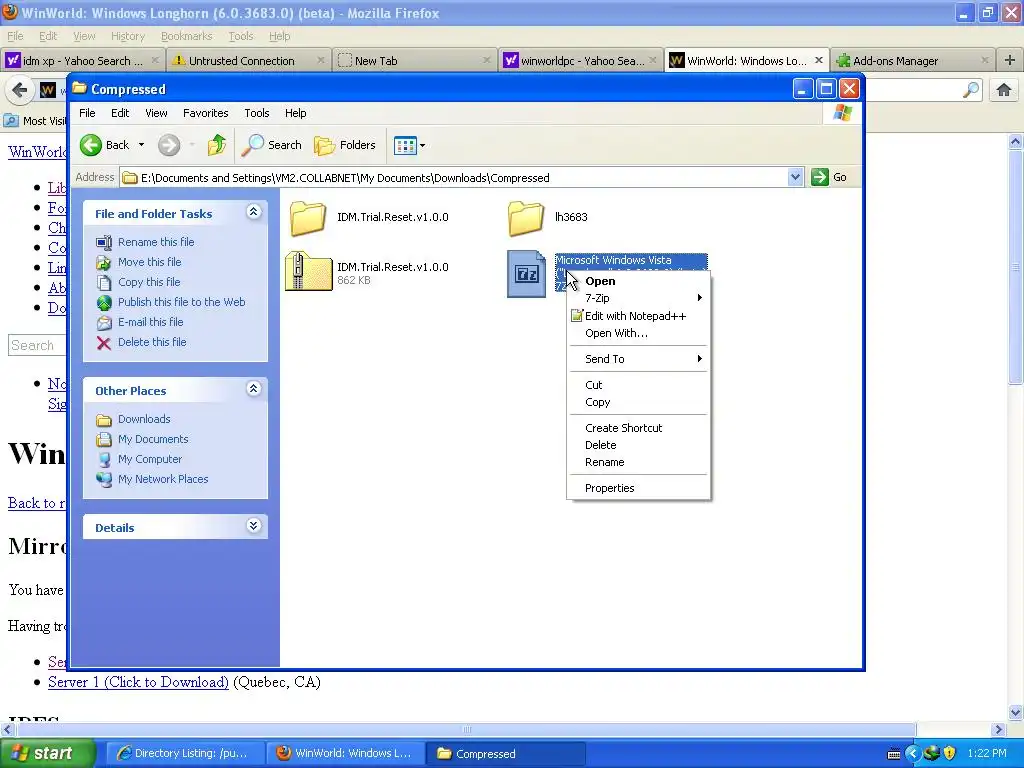This screenshot has height=768, width=1024.
Task: Collapse the File and Folder Tasks panel
Action: pyautogui.click(x=253, y=212)
